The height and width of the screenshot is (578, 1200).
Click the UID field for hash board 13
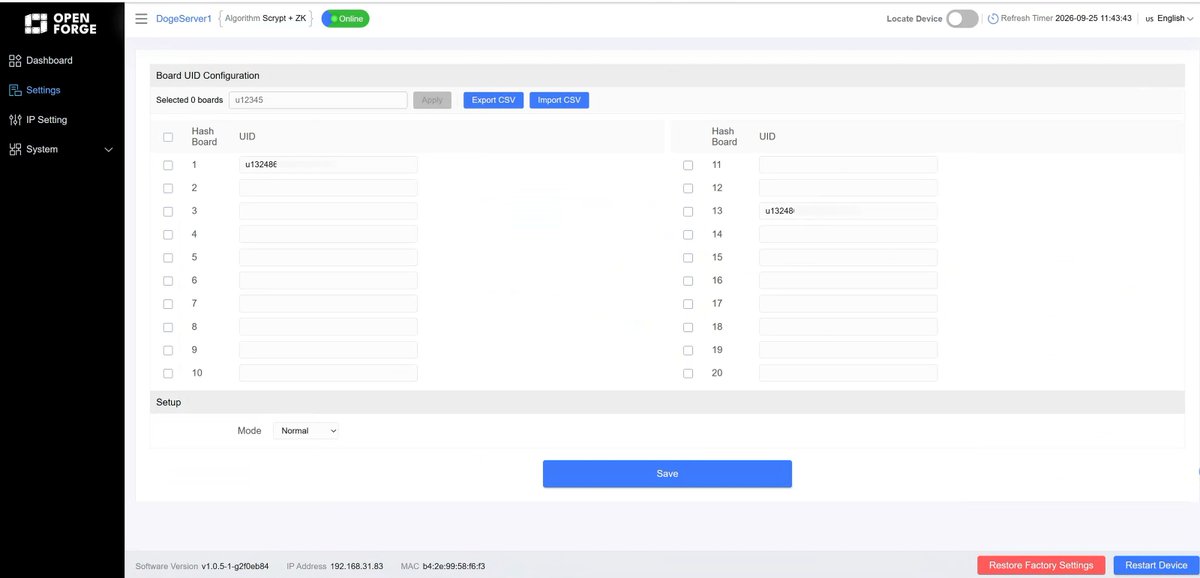[x=848, y=211]
